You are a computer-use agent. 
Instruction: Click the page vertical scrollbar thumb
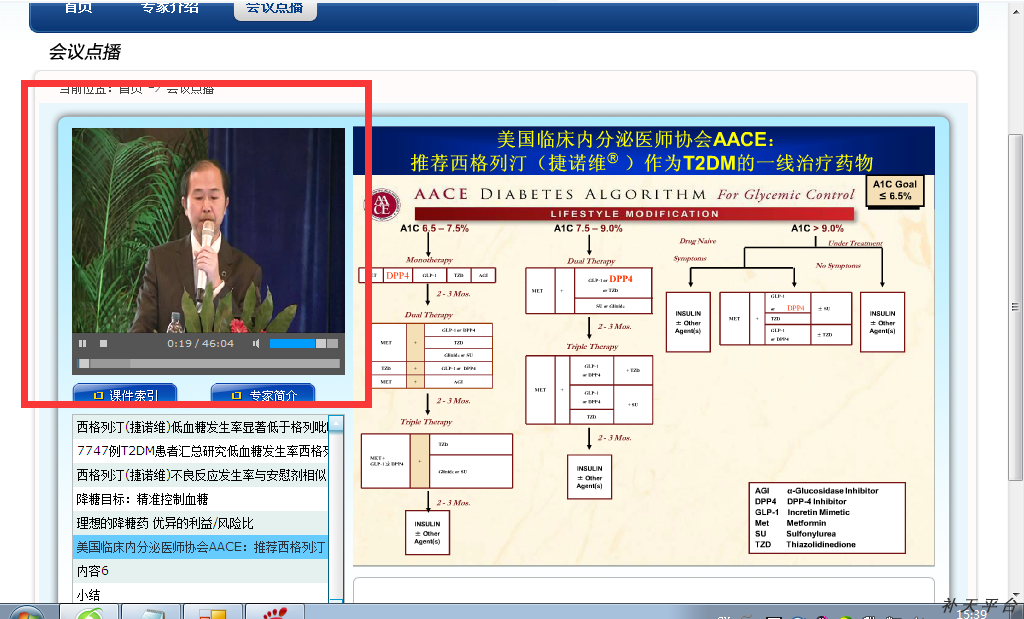[1015, 307]
